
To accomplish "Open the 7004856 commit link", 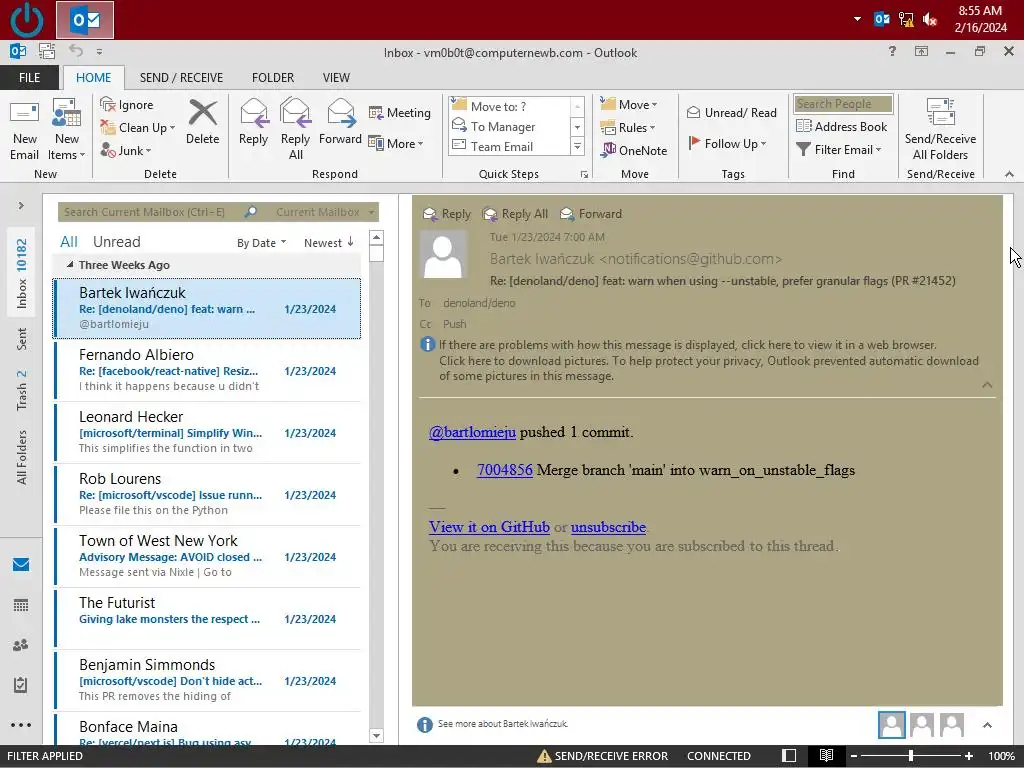I will (x=505, y=470).
